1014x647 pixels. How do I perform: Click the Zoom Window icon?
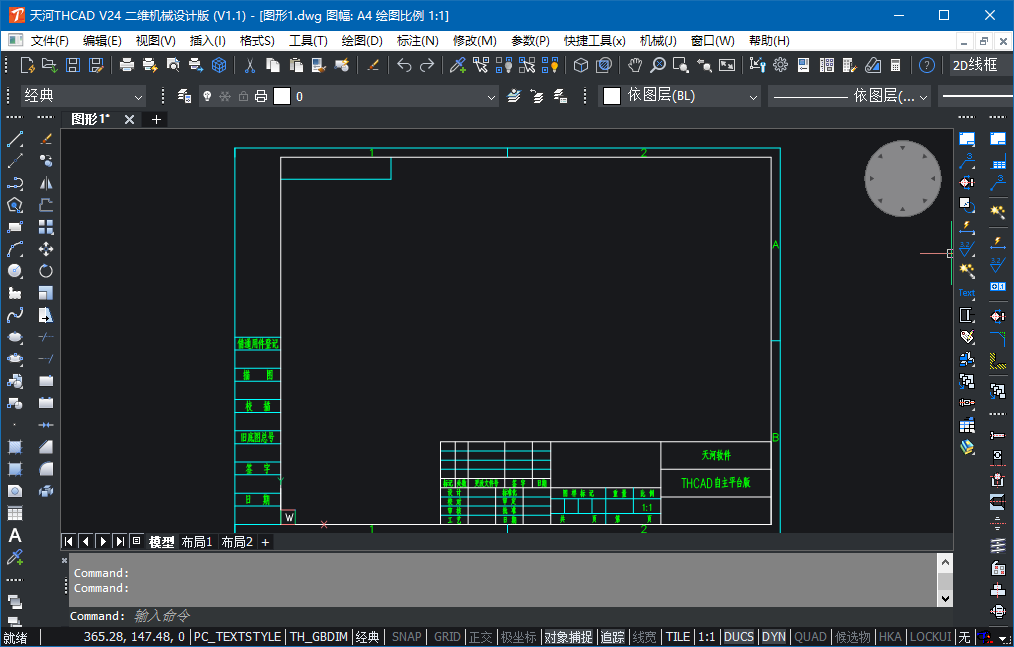(x=680, y=65)
